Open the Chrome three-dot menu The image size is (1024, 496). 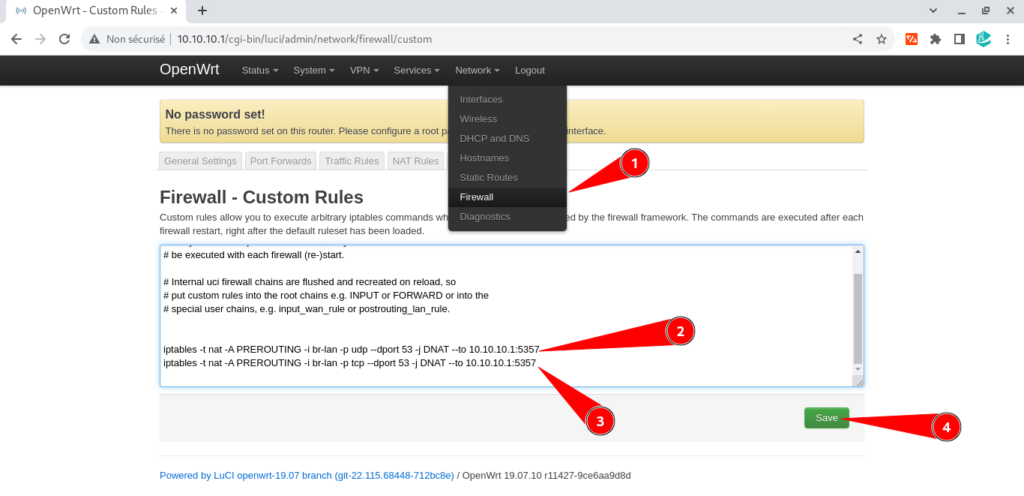(x=1006, y=39)
